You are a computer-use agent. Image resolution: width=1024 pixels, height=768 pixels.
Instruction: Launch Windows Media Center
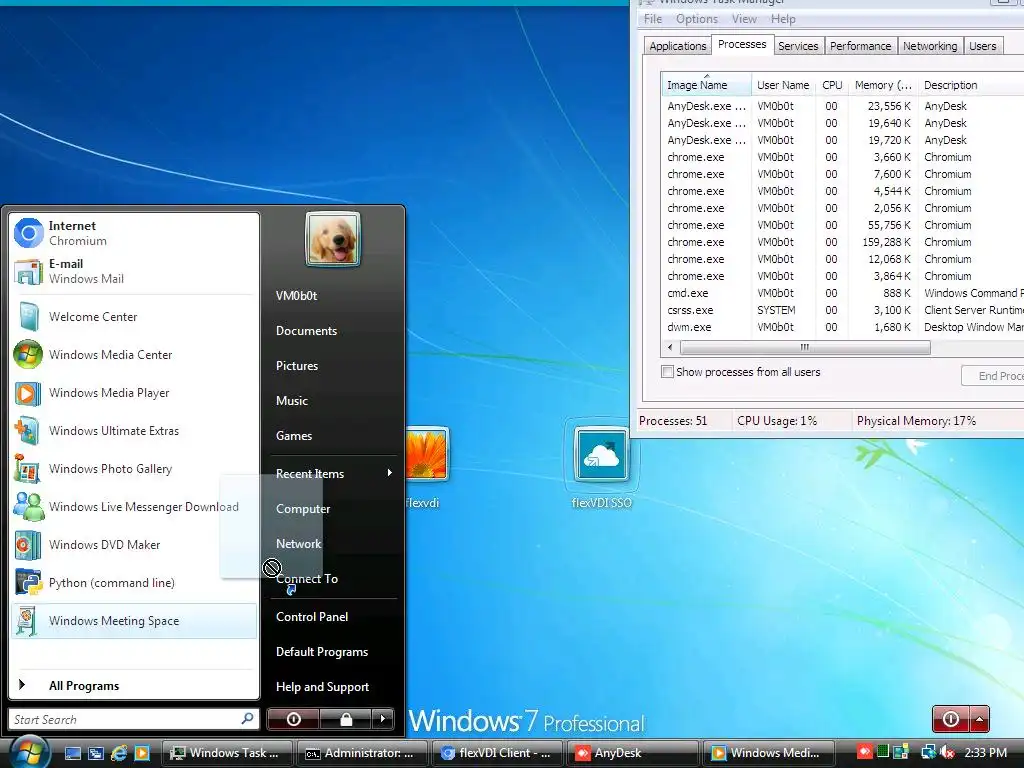coord(134,355)
